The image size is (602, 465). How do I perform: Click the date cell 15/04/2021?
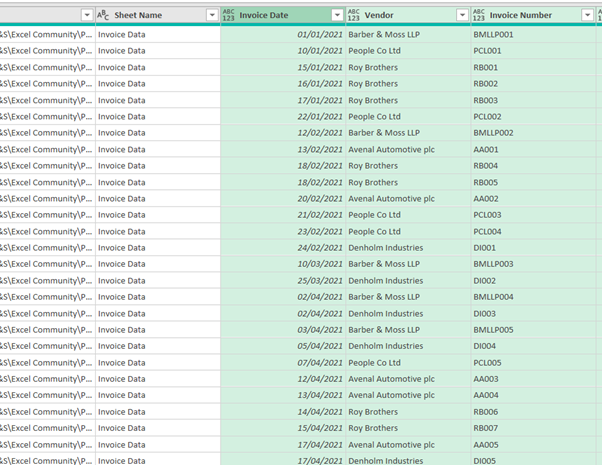click(x=283, y=428)
